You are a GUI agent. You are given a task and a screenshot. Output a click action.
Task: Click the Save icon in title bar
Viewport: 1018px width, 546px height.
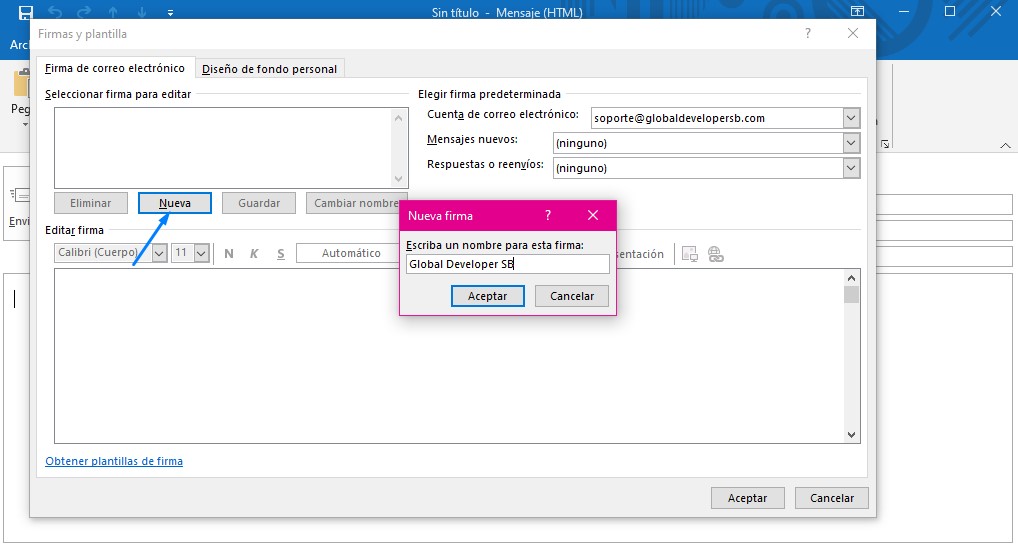[26, 12]
